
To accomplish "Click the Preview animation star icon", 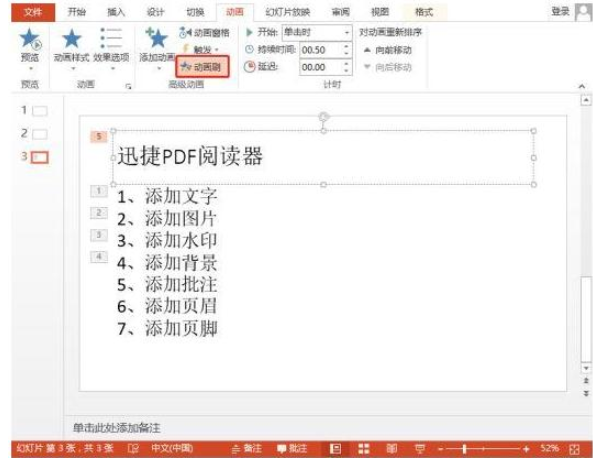I will click(30, 40).
